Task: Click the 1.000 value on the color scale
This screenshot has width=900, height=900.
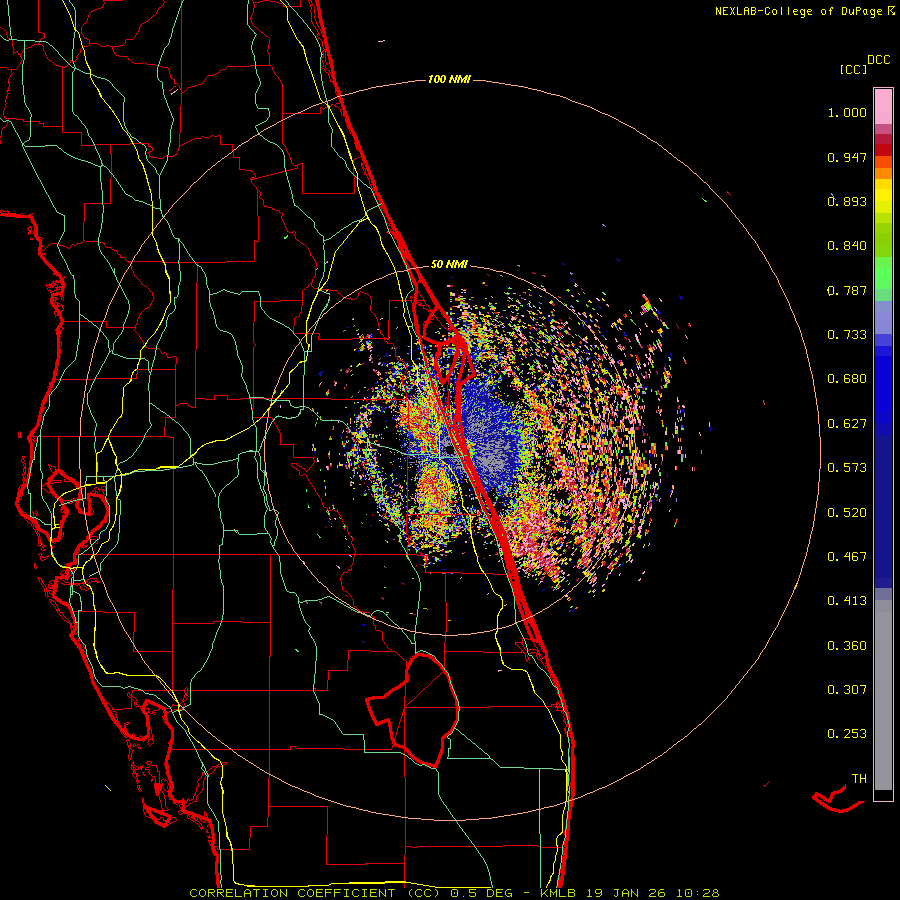Action: (x=847, y=112)
